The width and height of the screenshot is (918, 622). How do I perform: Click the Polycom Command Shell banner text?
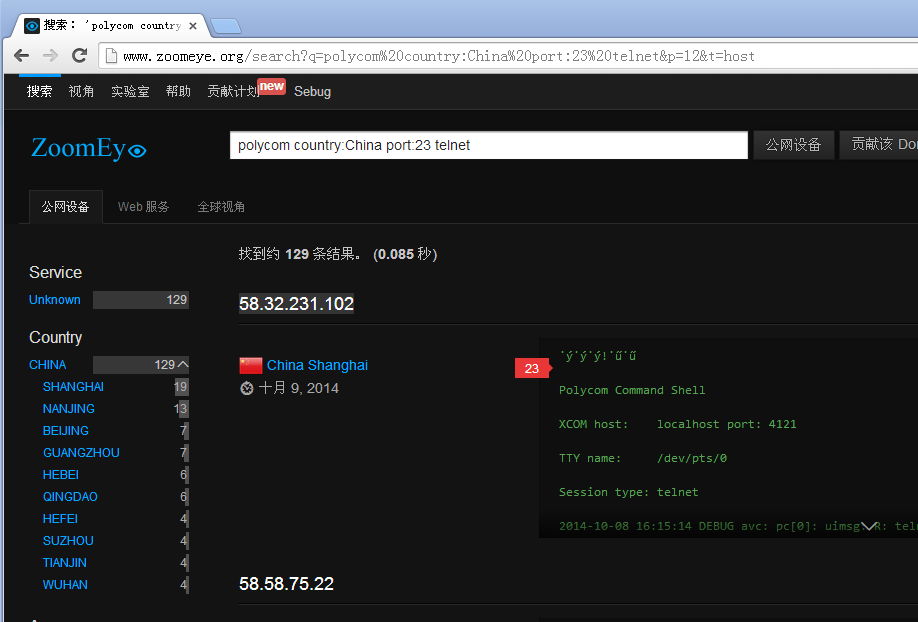tap(632, 390)
